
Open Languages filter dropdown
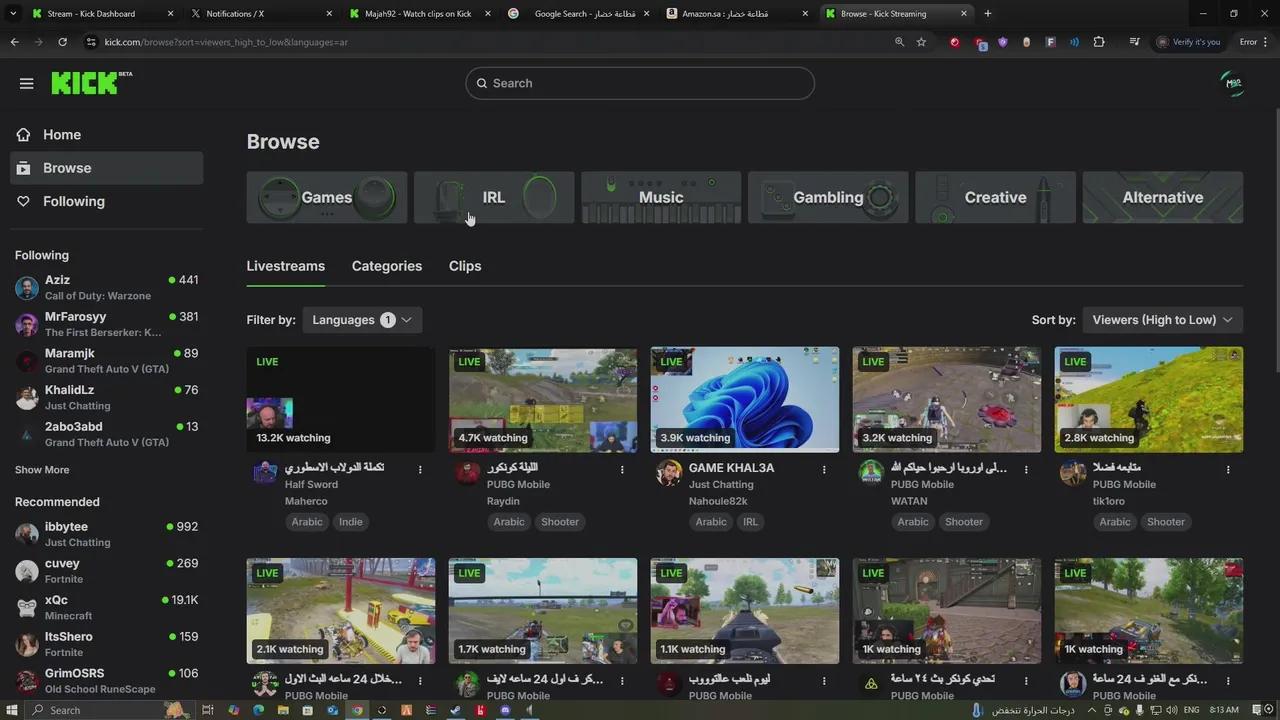pyautogui.click(x=362, y=320)
